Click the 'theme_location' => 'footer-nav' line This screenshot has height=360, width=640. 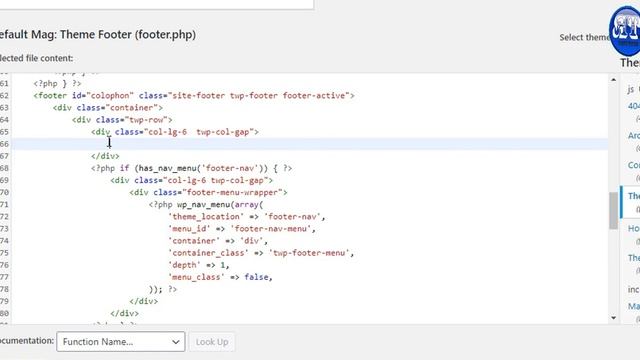click(x=247, y=217)
